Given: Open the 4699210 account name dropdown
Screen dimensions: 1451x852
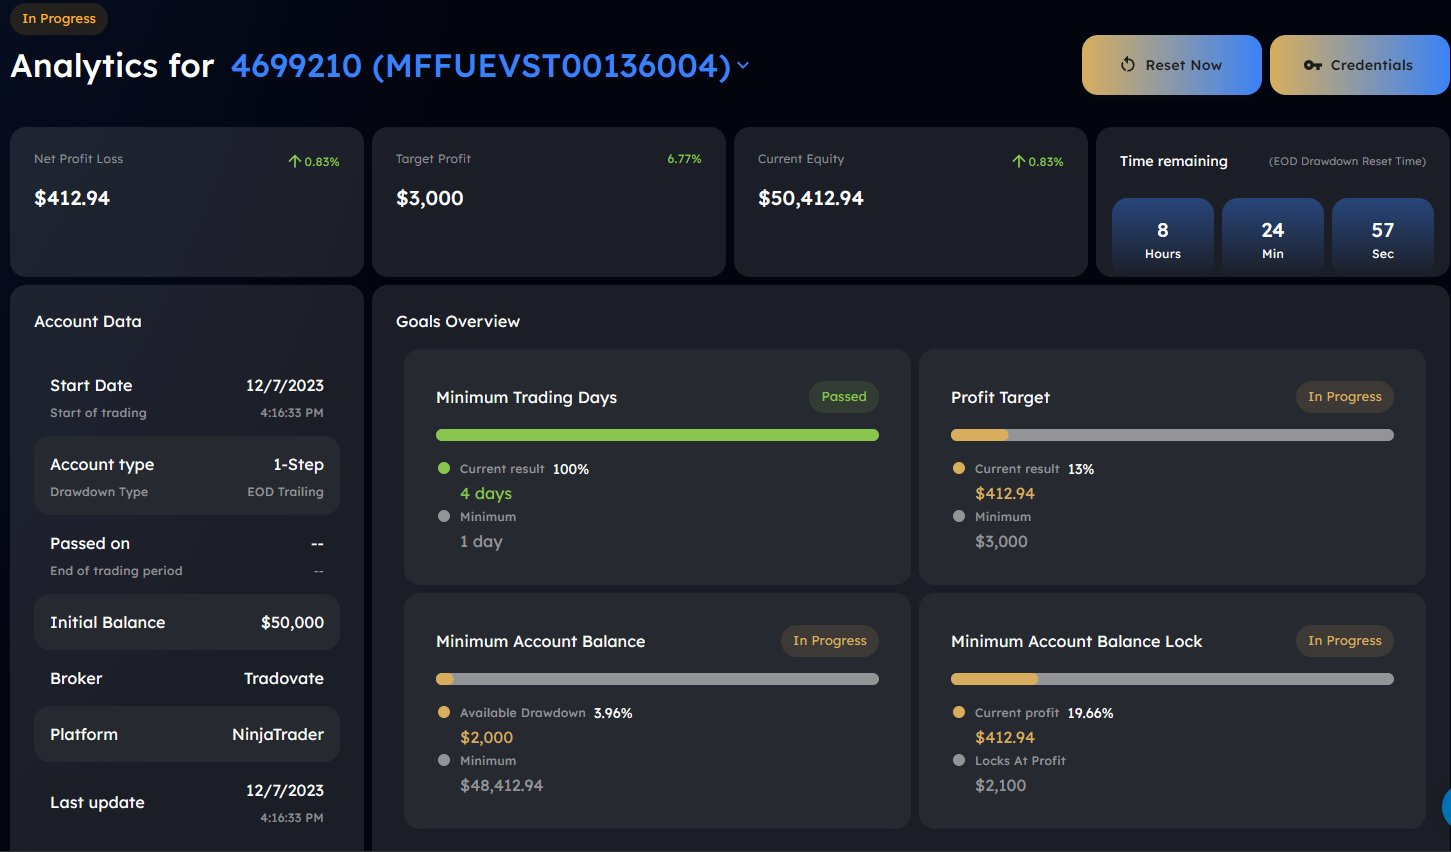Looking at the screenshot, I should pyautogui.click(x=480, y=66).
